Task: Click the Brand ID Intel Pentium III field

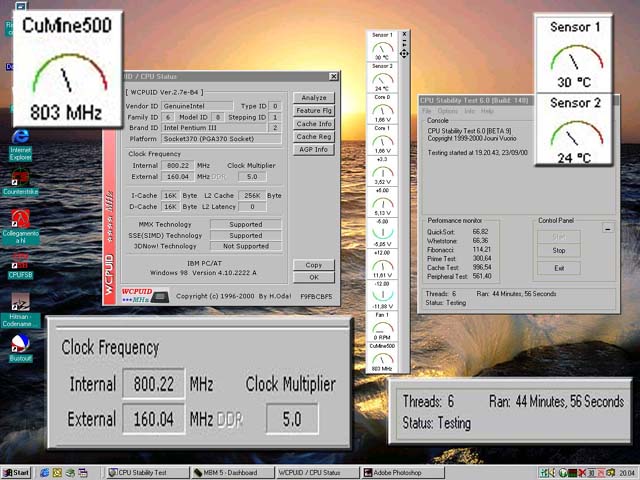Action: pos(214,128)
